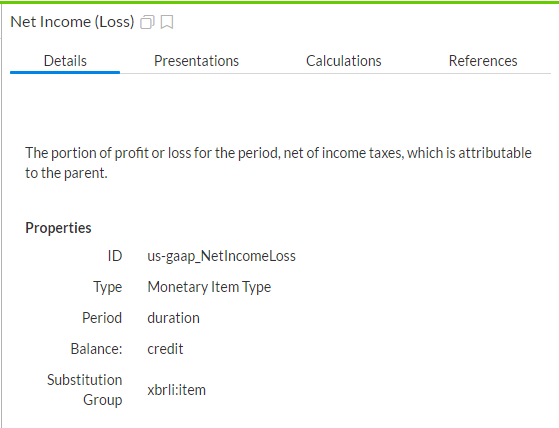The width and height of the screenshot is (559, 428).
Task: Click the Net Income (Loss) title
Action: [72, 22]
